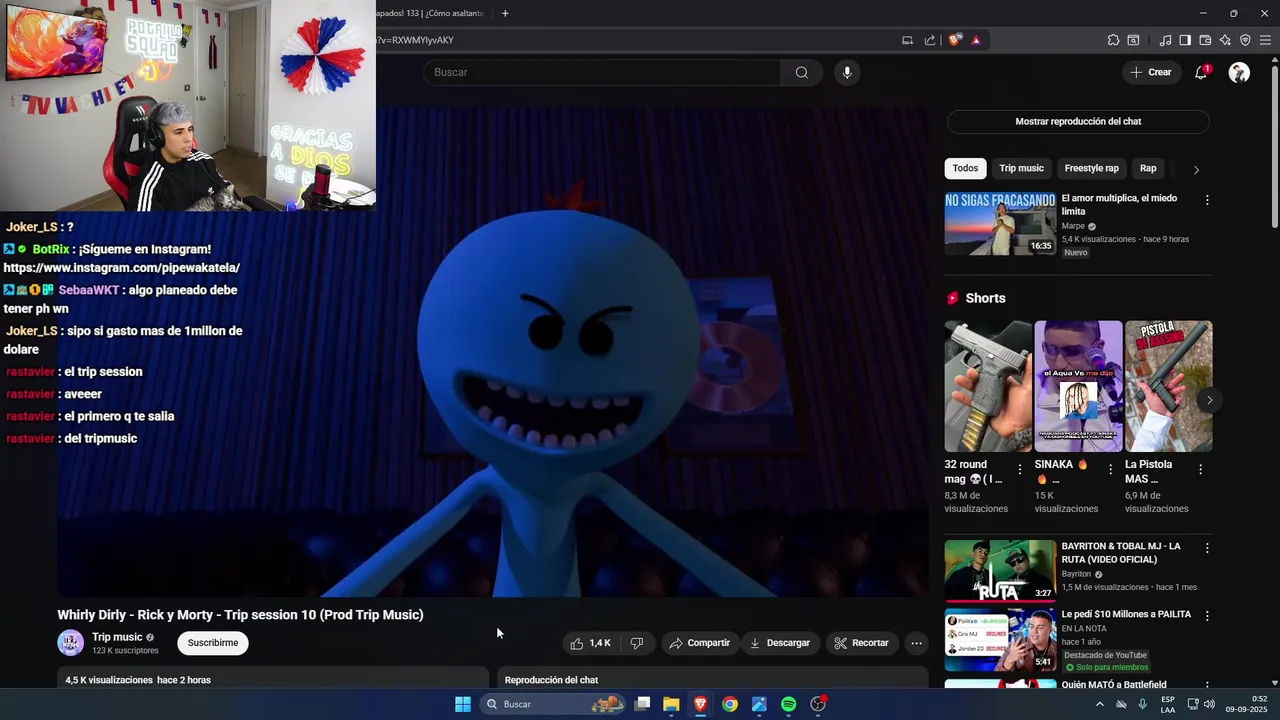Open options for 'SINAKA' short
Viewport: 1280px width, 720px height.
pyautogui.click(x=1110, y=468)
